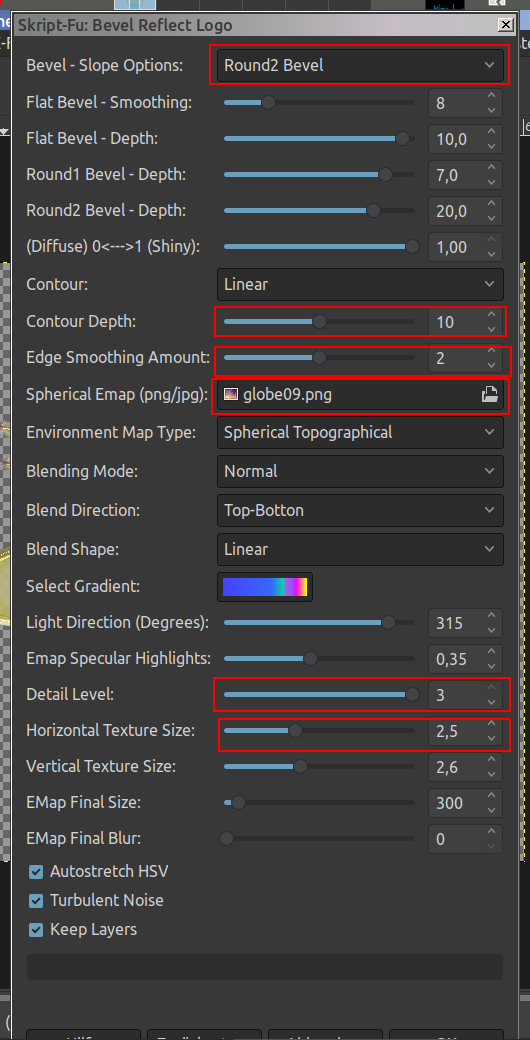
Task: Click the Flat Bevel - Depth slider
Action: (319, 139)
